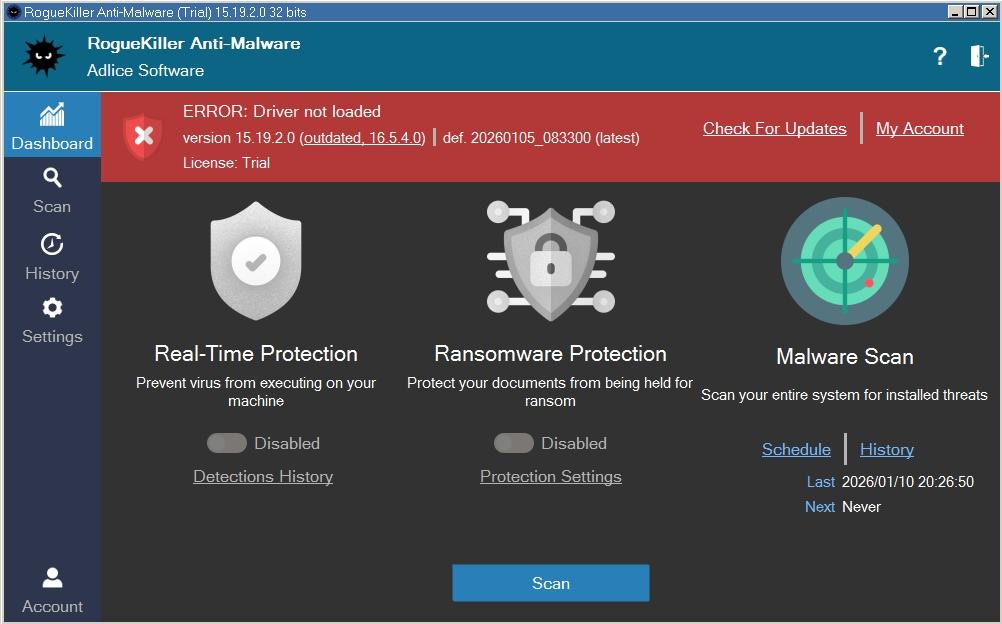Click the 'Never' next scan value
This screenshot has width=1002, height=624.
(861, 507)
